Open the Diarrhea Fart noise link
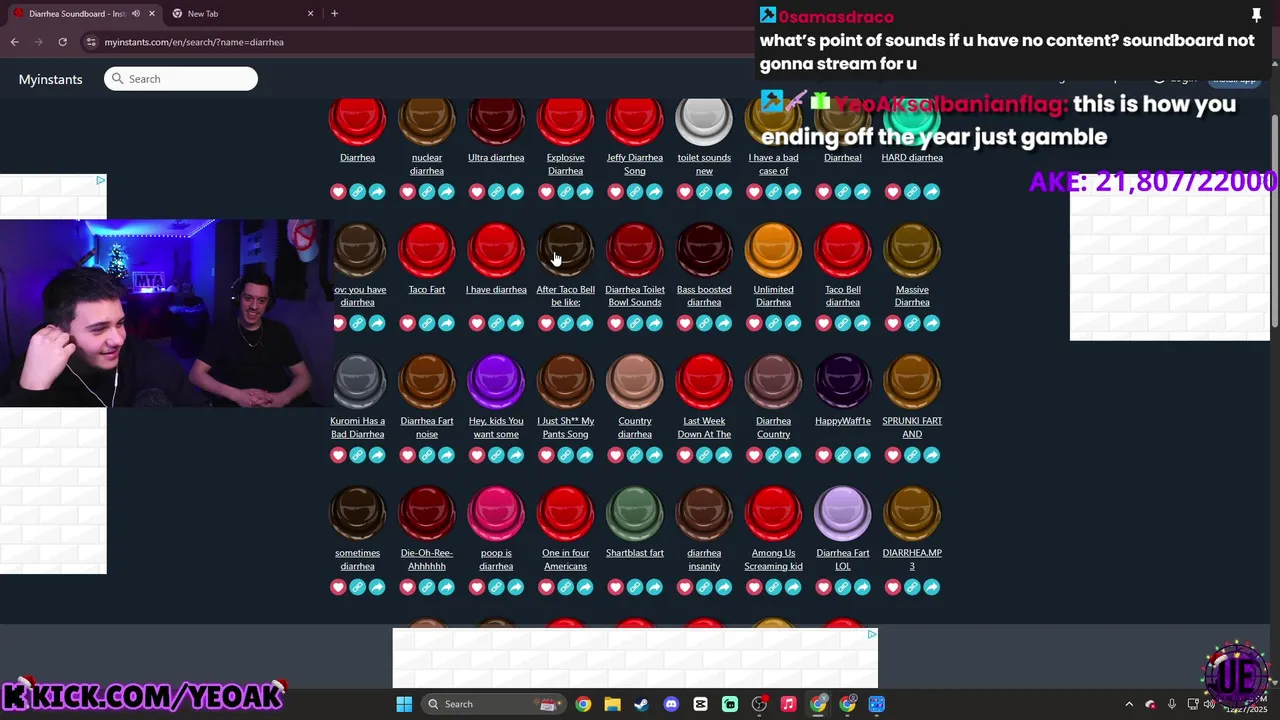 click(x=427, y=427)
